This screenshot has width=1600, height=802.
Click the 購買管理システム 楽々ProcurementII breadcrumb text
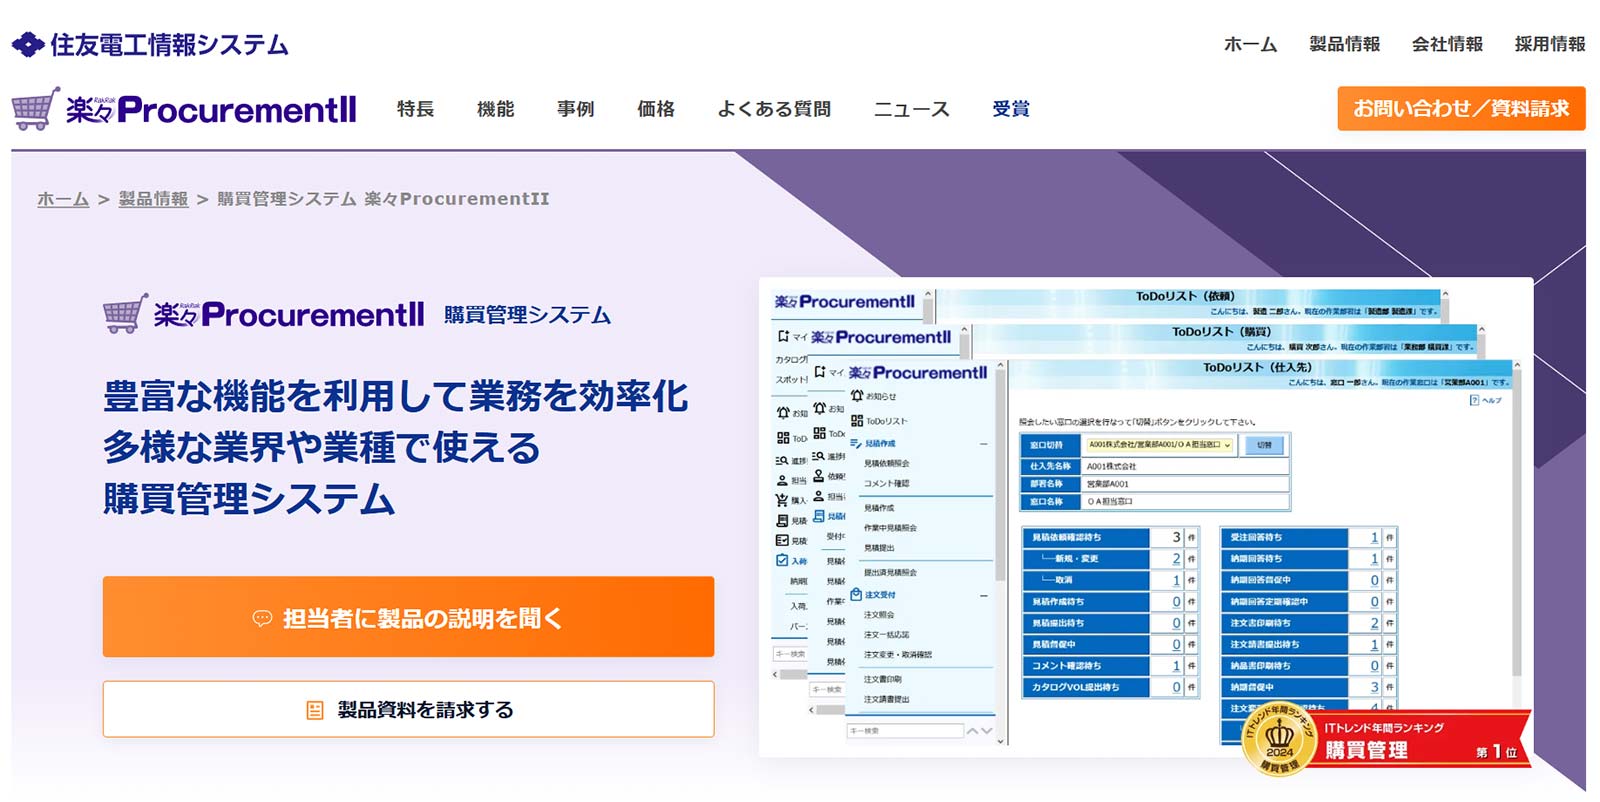coord(383,199)
